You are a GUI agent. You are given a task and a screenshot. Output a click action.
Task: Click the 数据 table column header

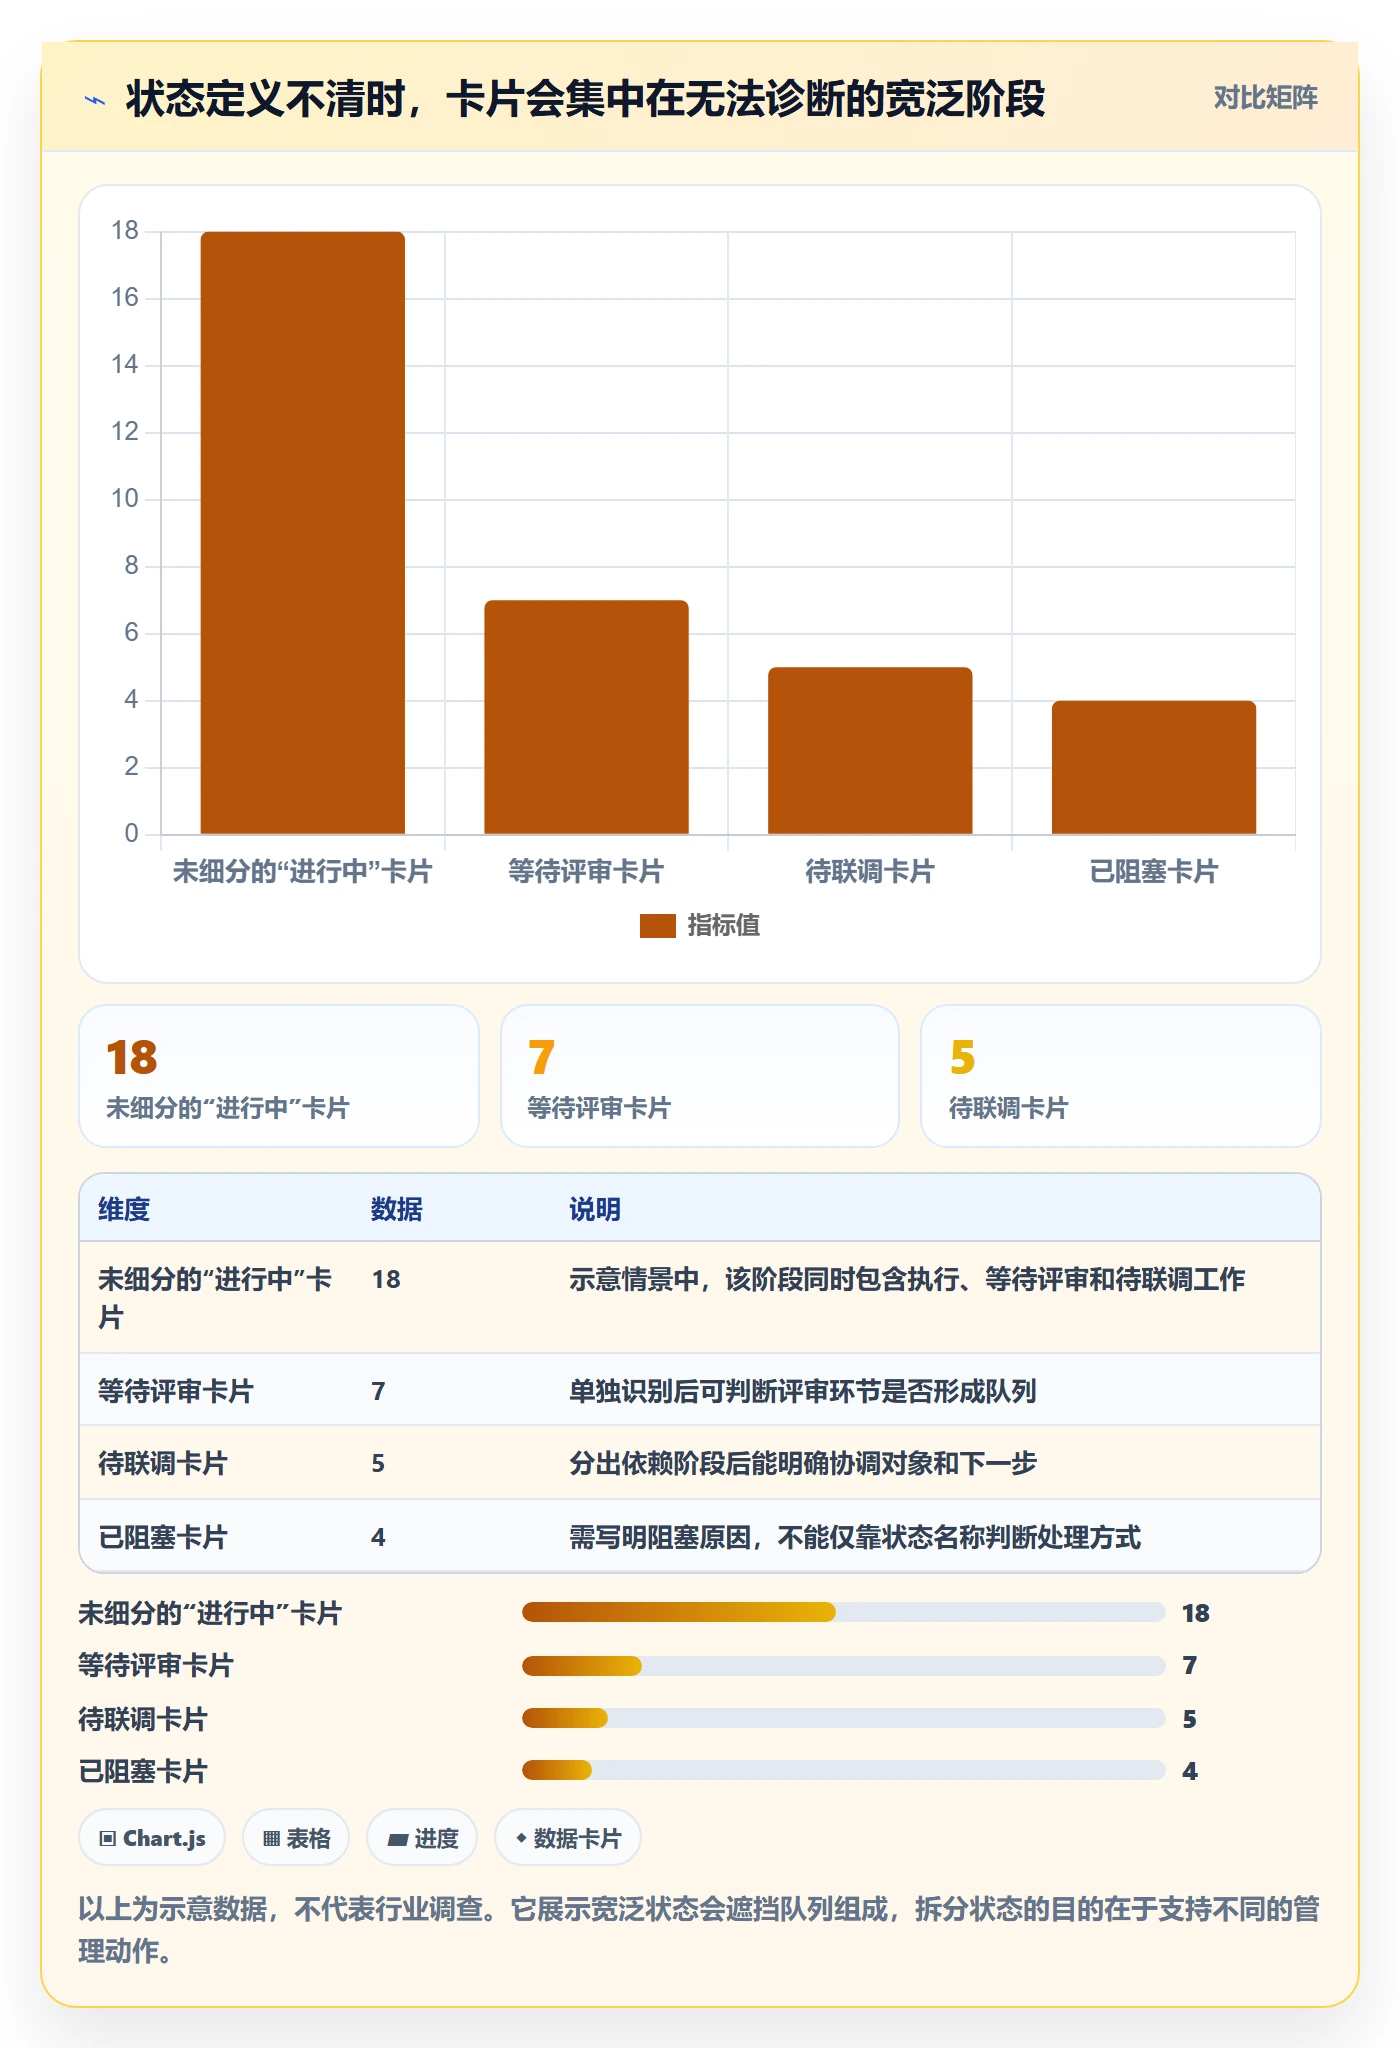[397, 1209]
